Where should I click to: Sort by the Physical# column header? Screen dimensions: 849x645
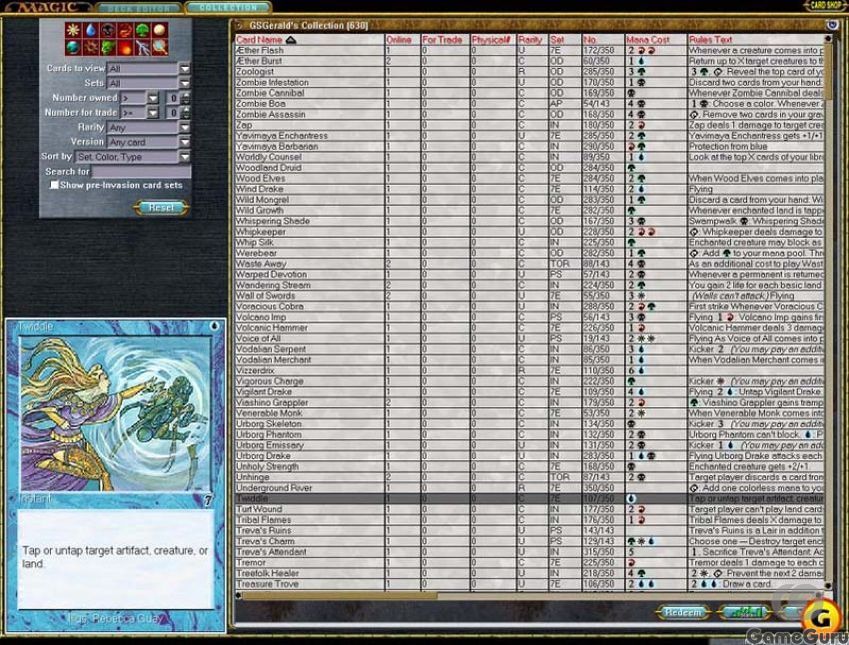click(x=491, y=40)
